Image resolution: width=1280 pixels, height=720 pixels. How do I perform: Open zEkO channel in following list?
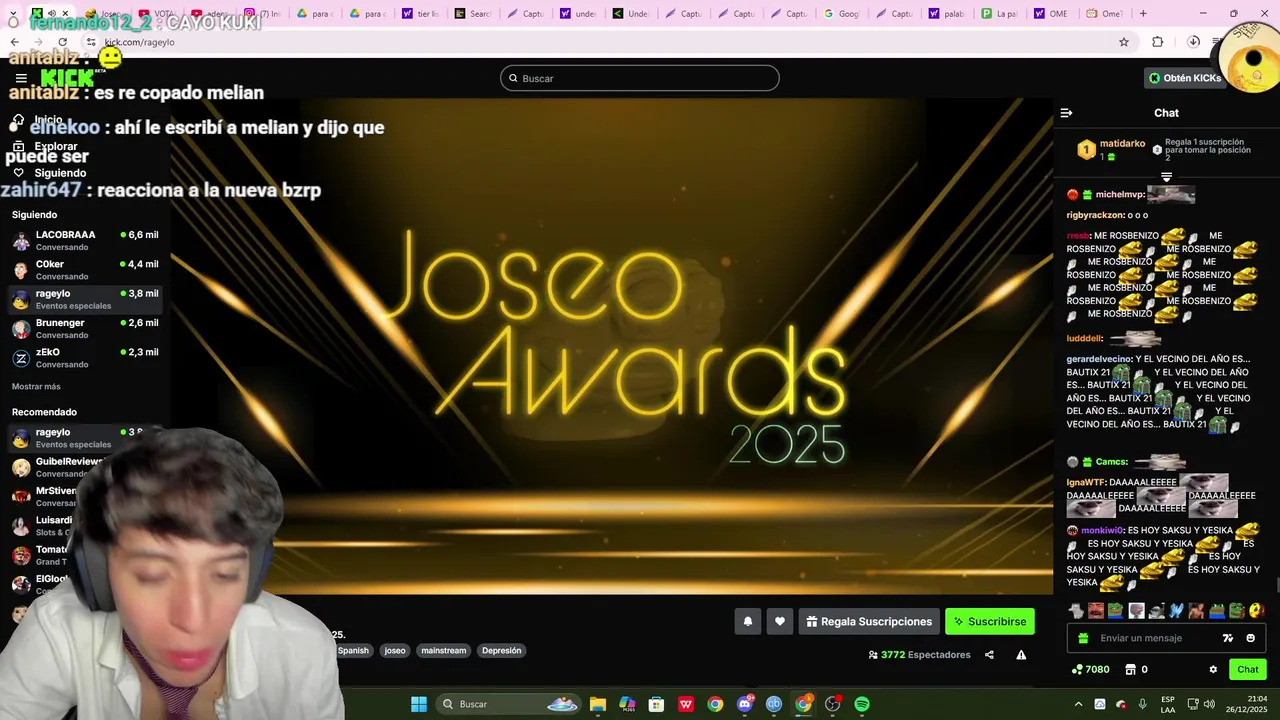[85, 358]
